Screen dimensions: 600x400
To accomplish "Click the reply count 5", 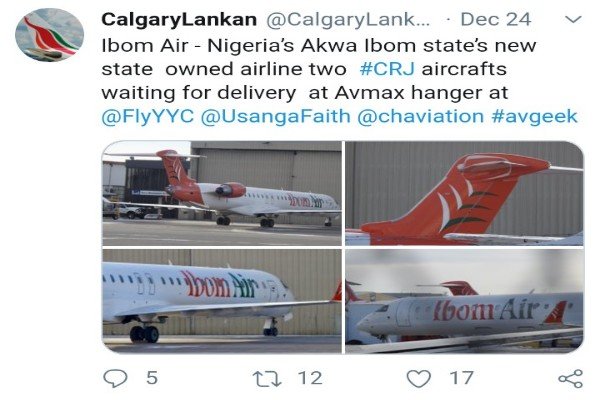I will [x=152, y=378].
